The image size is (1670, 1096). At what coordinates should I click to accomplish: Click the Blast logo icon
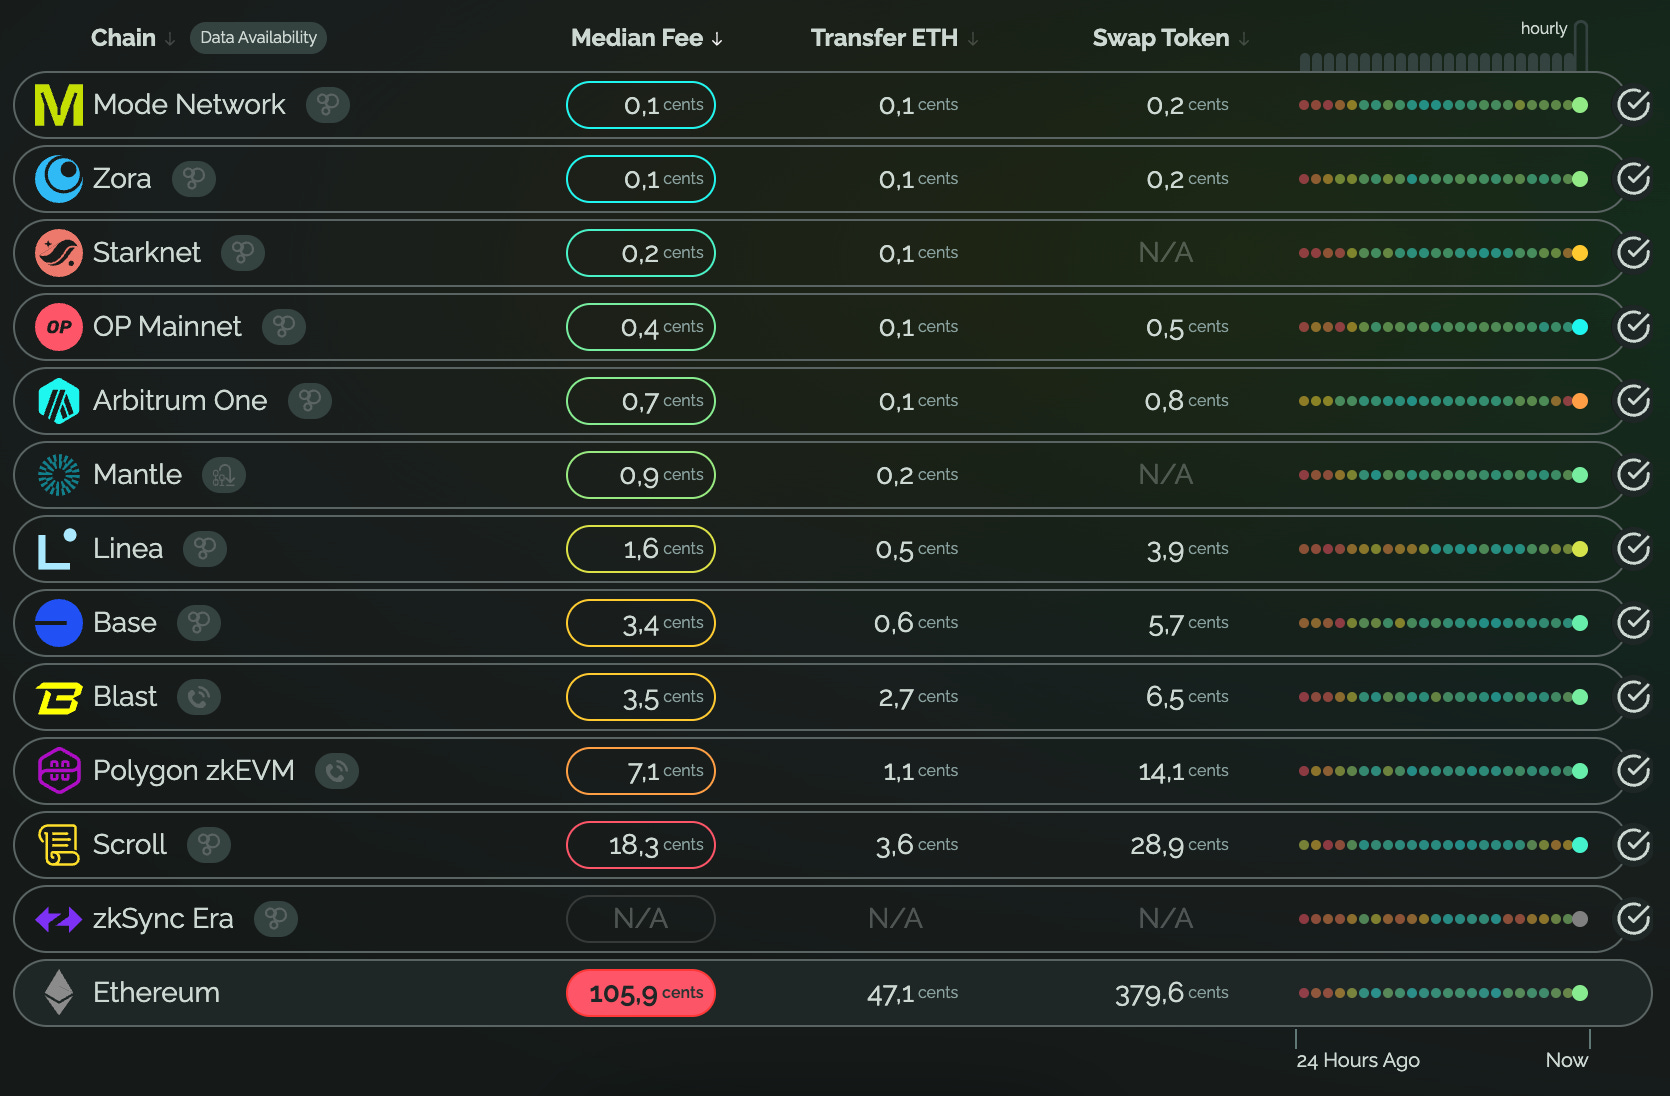click(x=59, y=698)
